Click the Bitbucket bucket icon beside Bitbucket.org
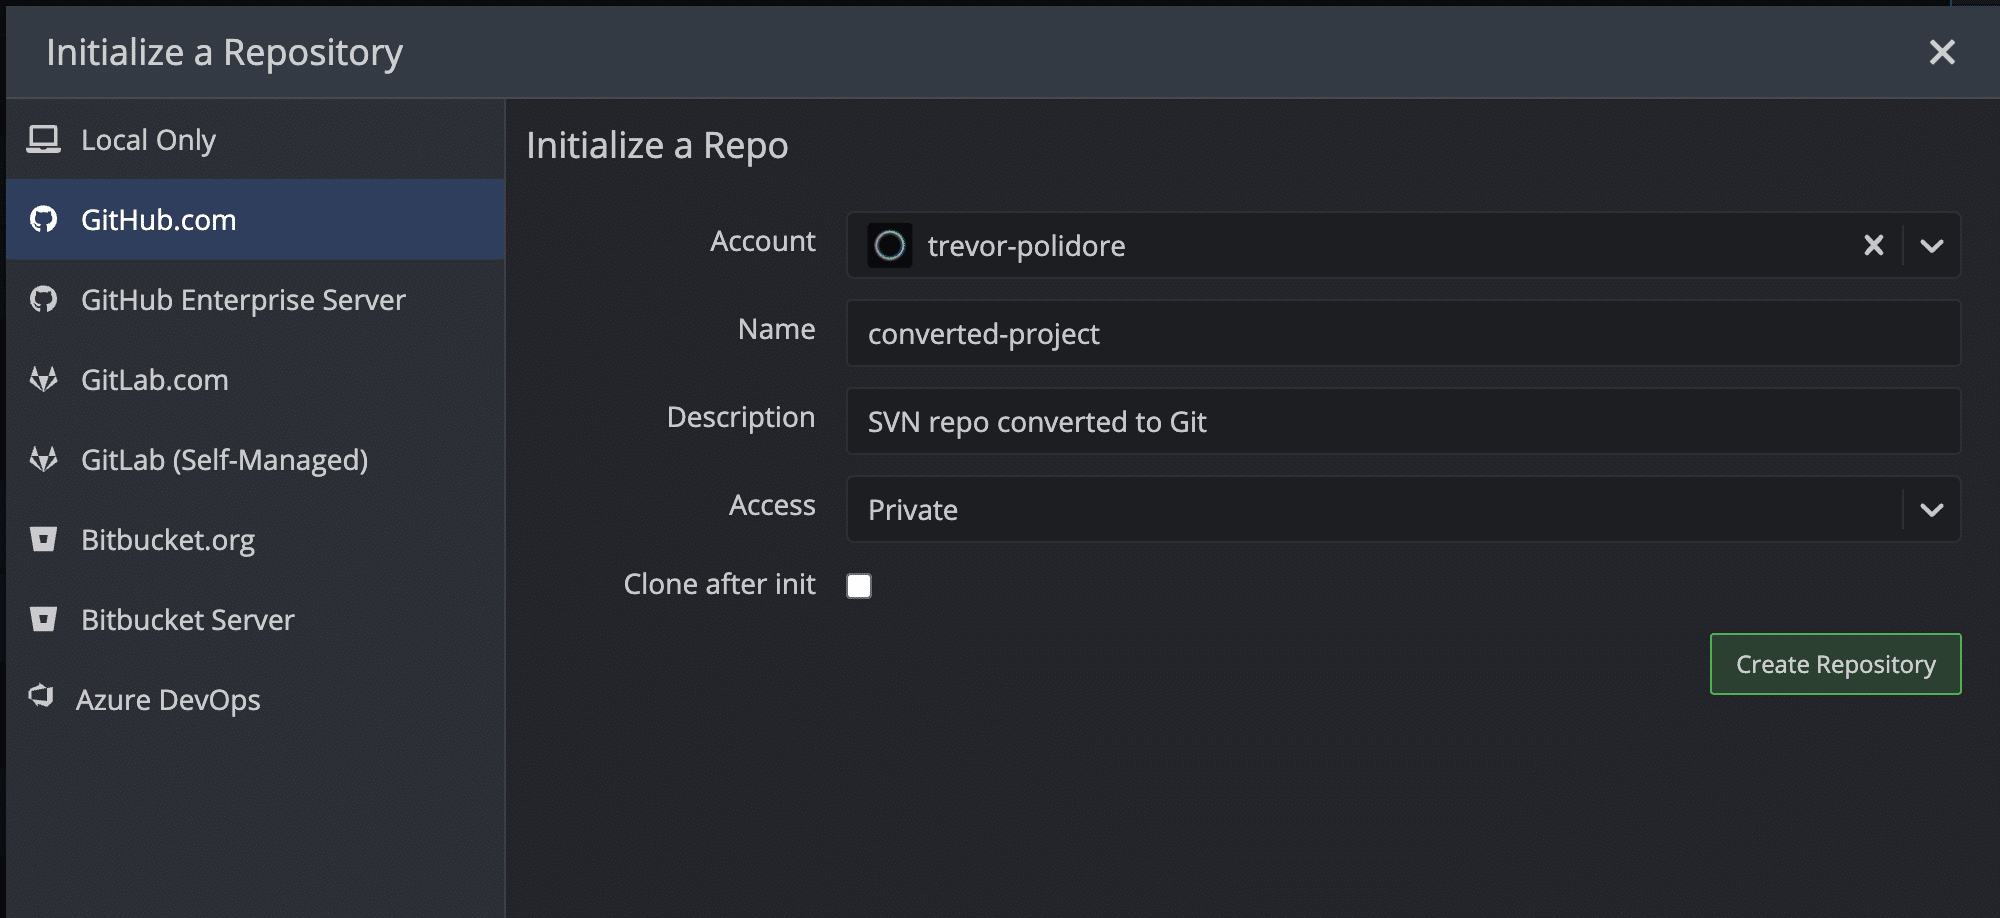Image resolution: width=2000 pixels, height=918 pixels. 44,539
